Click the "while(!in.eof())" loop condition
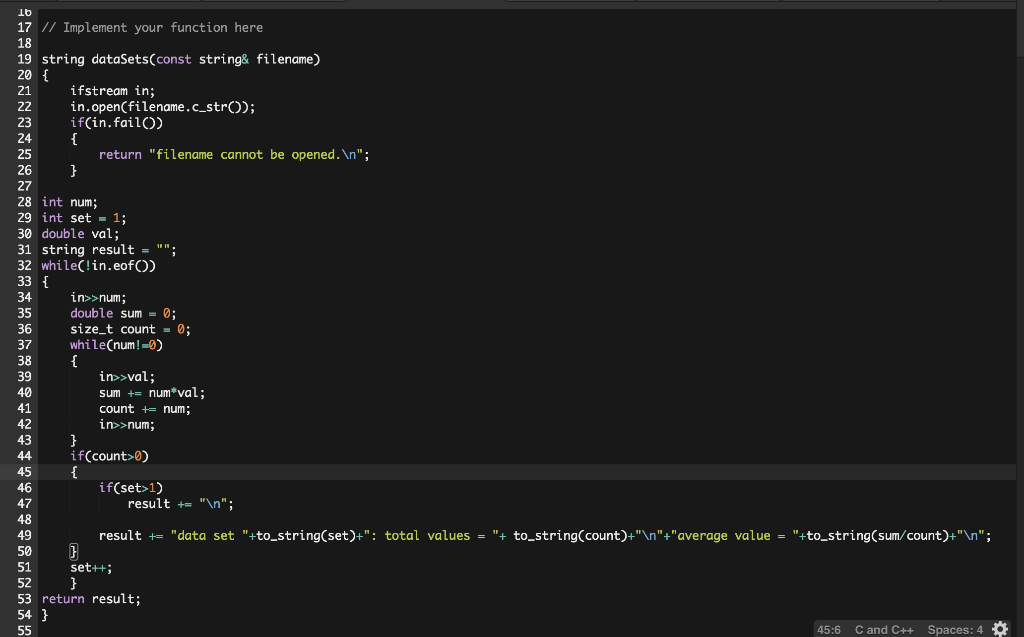This screenshot has height=637, width=1024. pyautogui.click(x=98, y=265)
